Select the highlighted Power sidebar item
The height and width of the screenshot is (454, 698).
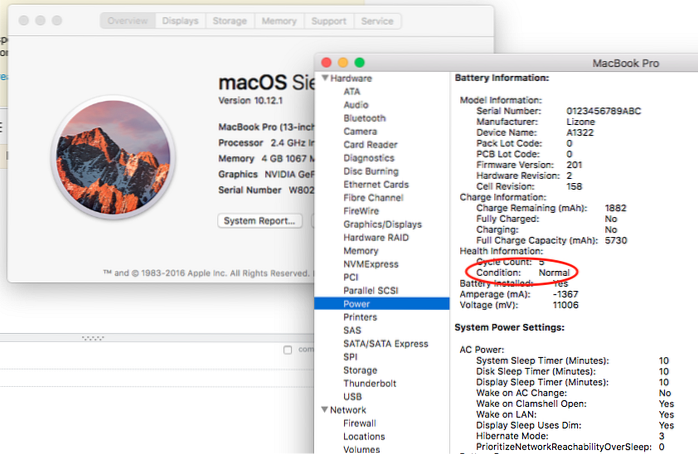(x=357, y=303)
